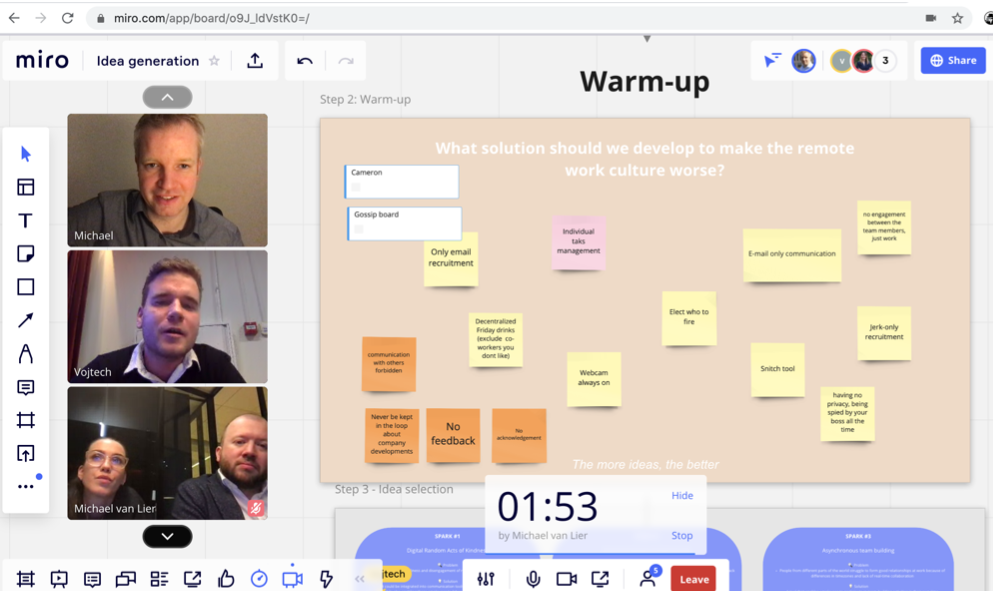Hide the countdown timer

pyautogui.click(x=682, y=495)
